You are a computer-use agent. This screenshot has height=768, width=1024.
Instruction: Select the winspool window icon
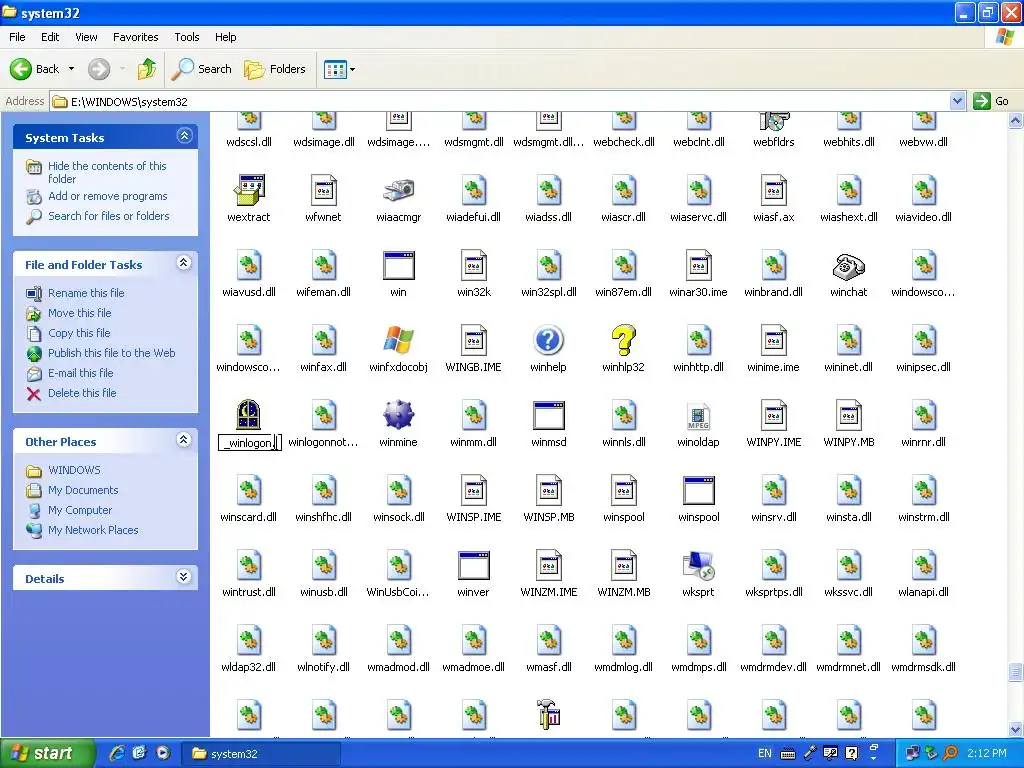tap(698, 490)
